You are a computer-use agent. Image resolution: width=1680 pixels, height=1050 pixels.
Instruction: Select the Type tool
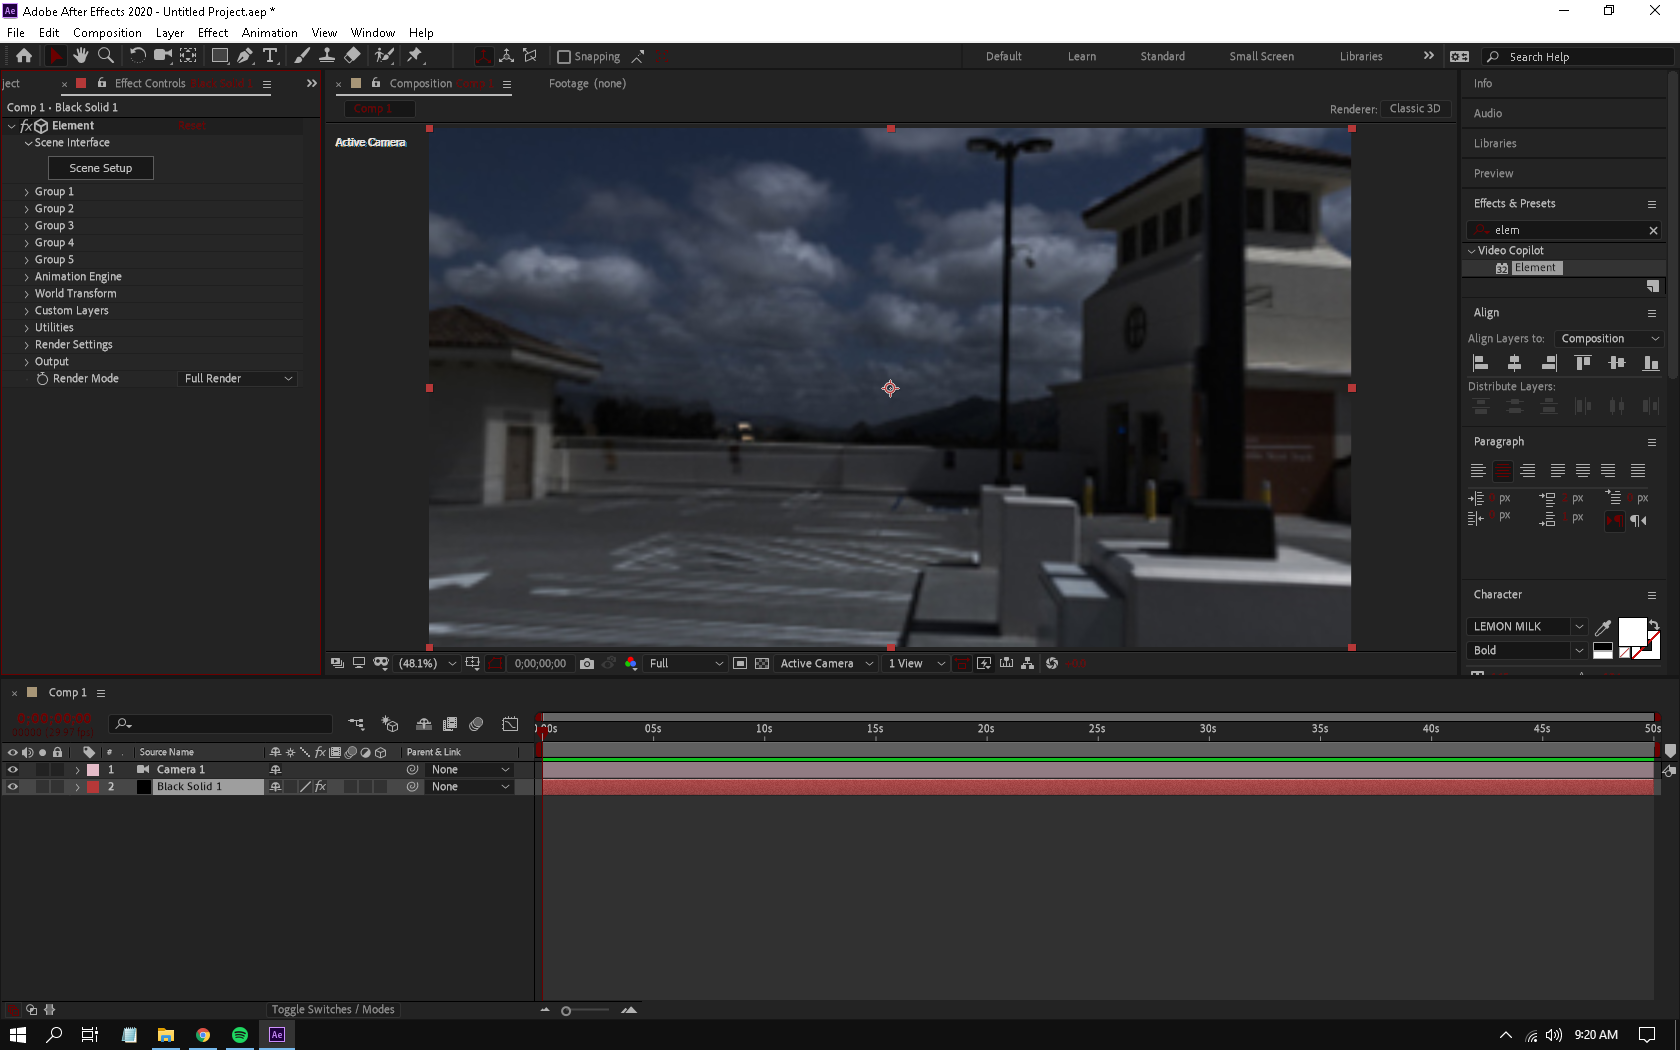pos(271,56)
